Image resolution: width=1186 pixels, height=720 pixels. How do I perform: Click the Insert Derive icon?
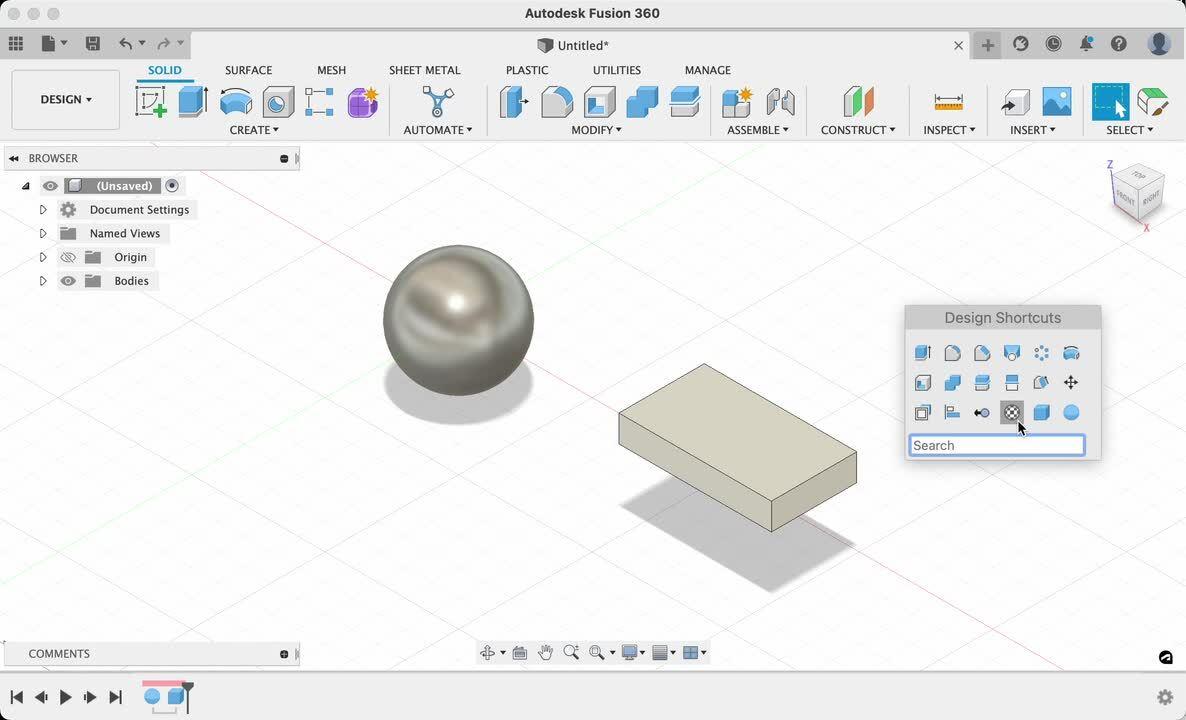click(x=1015, y=101)
